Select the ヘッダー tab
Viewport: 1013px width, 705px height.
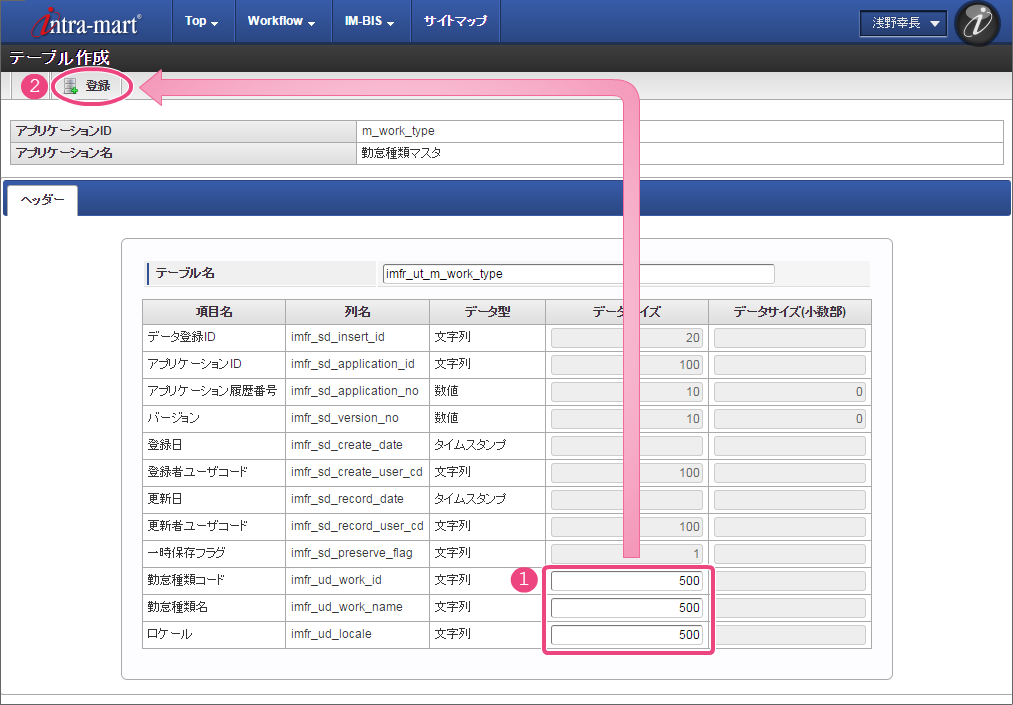coord(42,200)
